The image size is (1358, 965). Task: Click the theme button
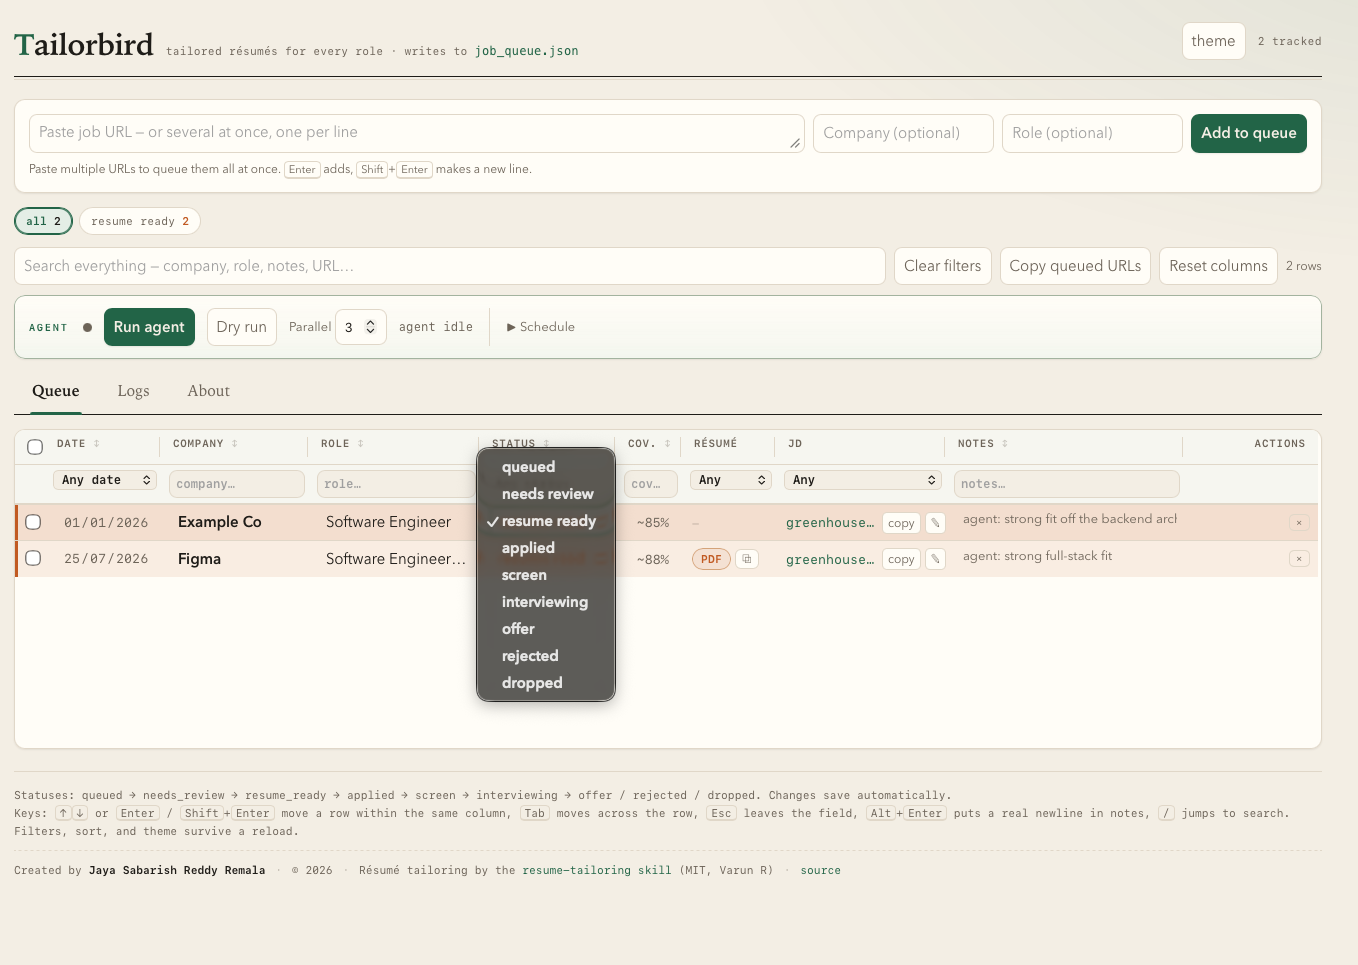(x=1213, y=41)
